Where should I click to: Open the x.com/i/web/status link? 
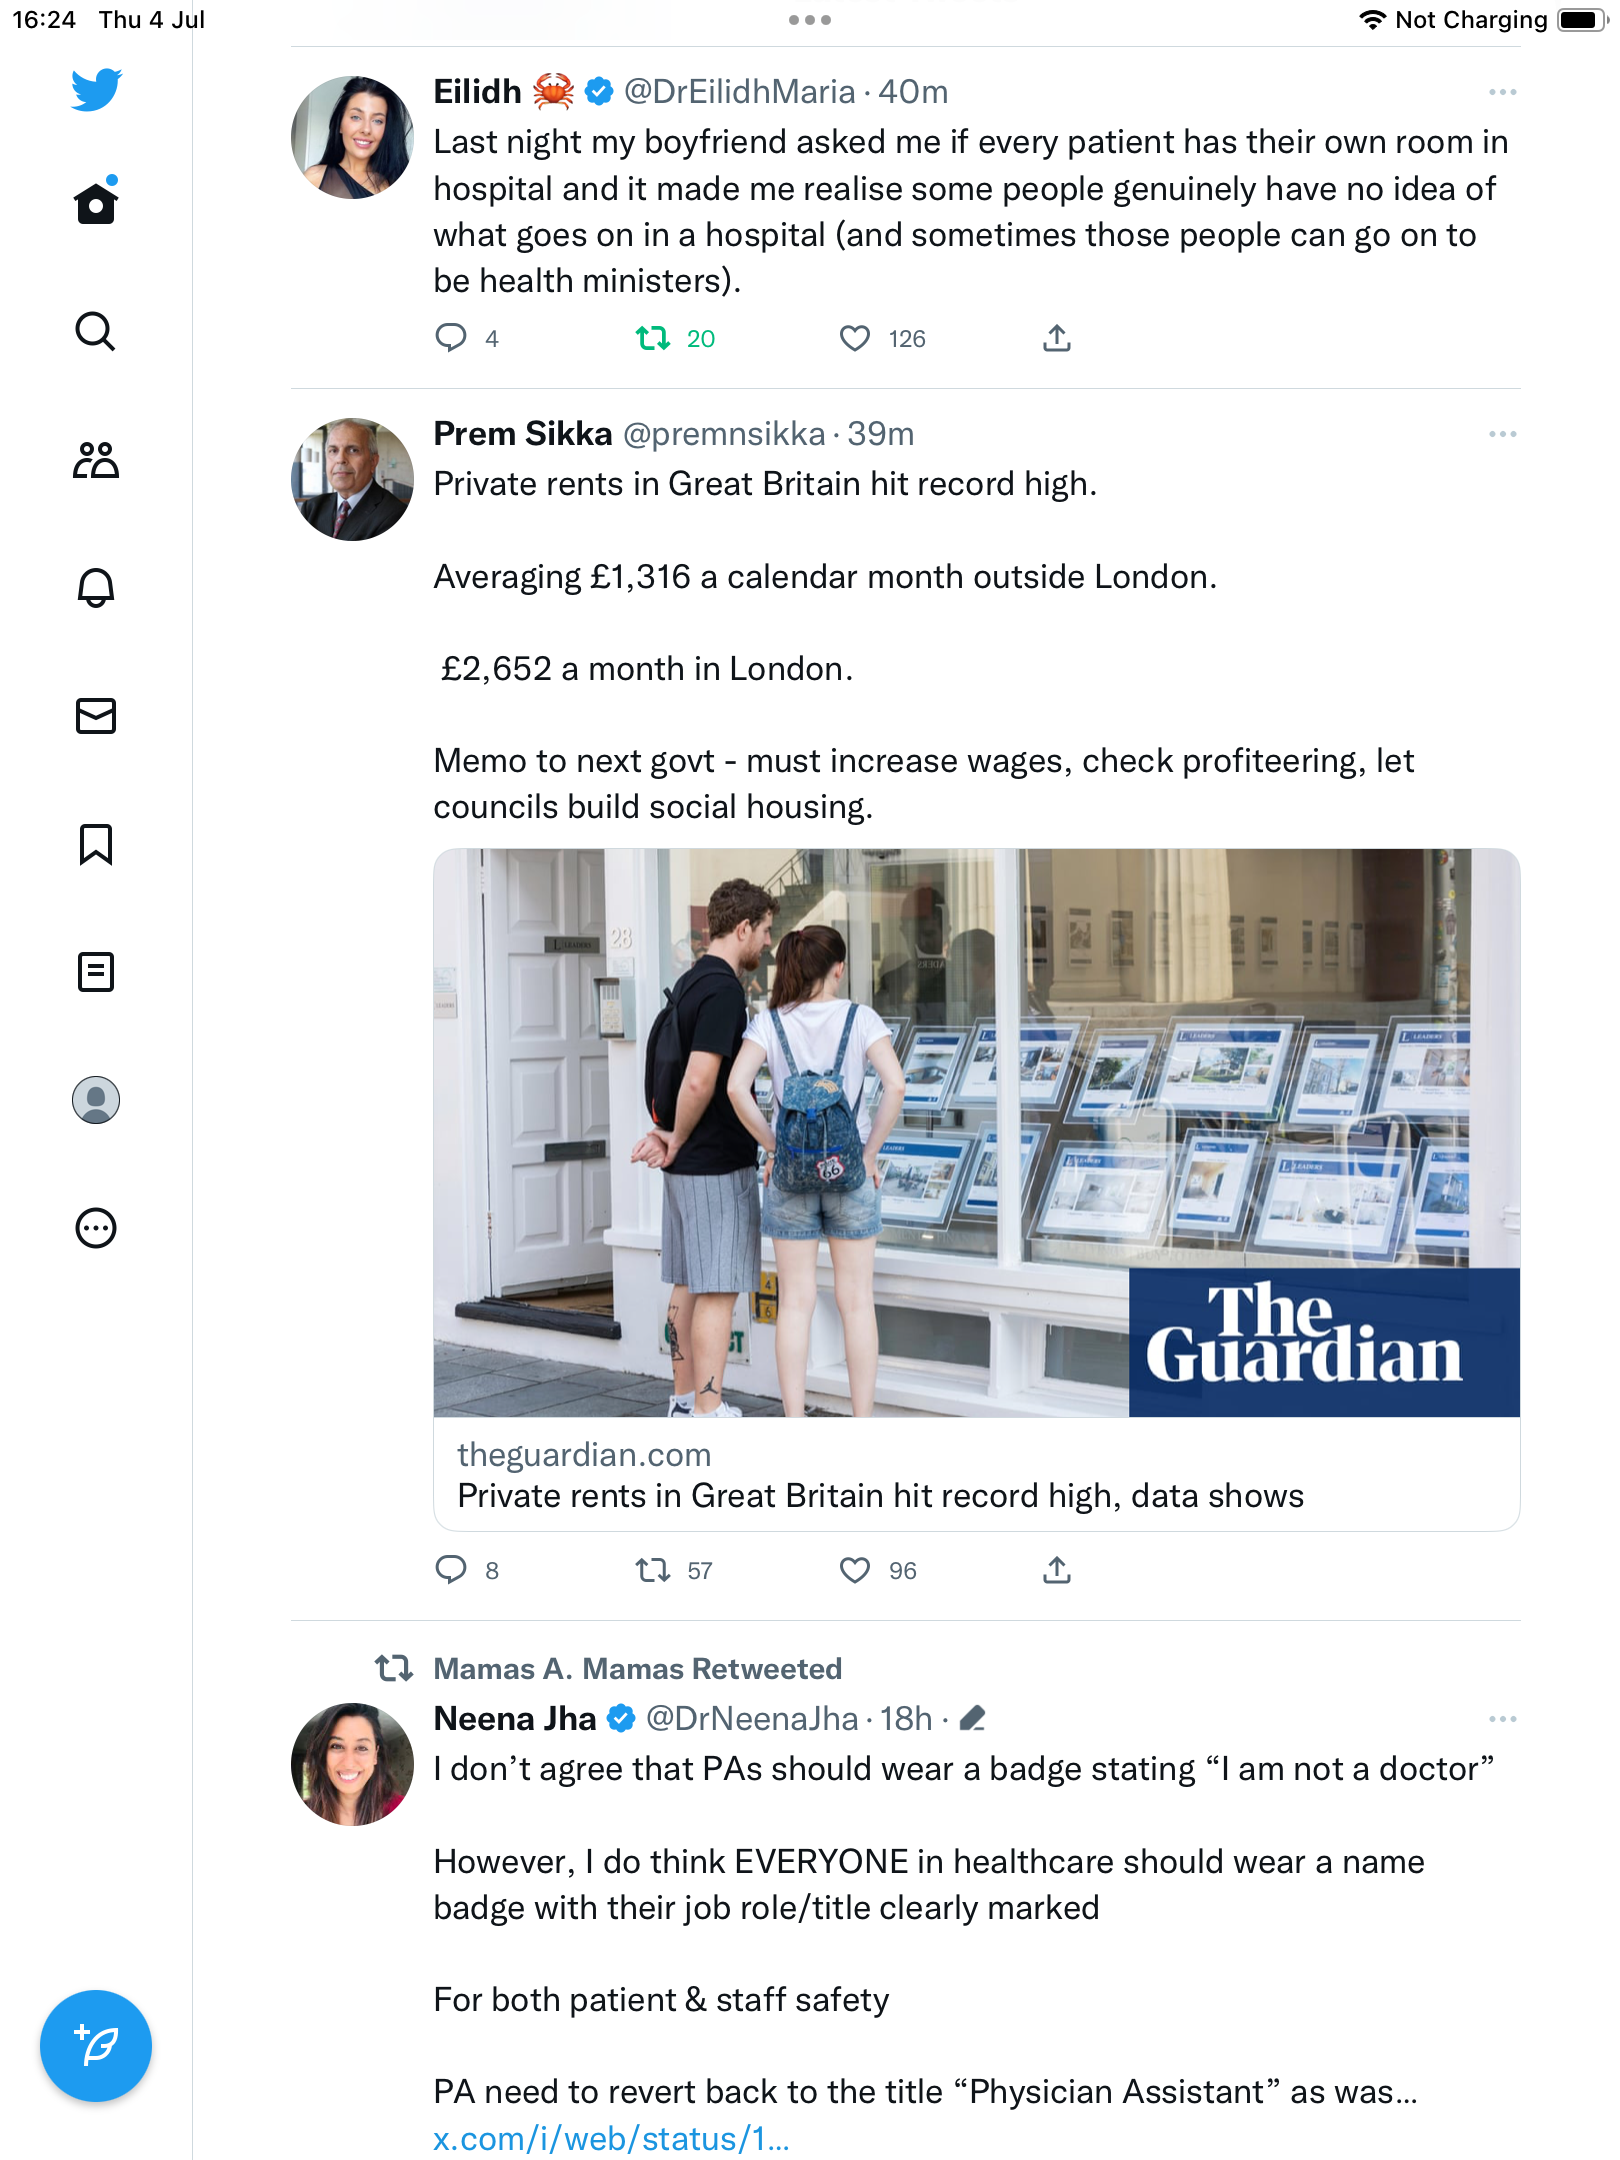[611, 2138]
